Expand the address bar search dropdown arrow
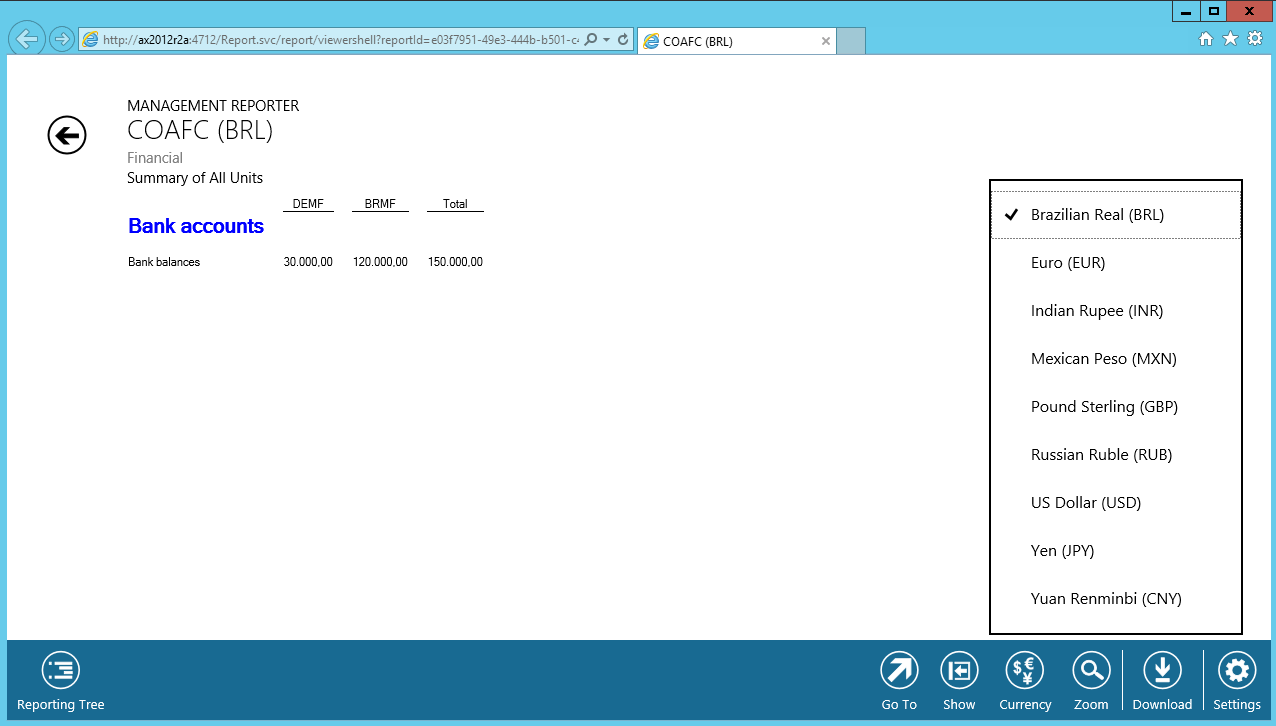1276x726 pixels. click(607, 40)
